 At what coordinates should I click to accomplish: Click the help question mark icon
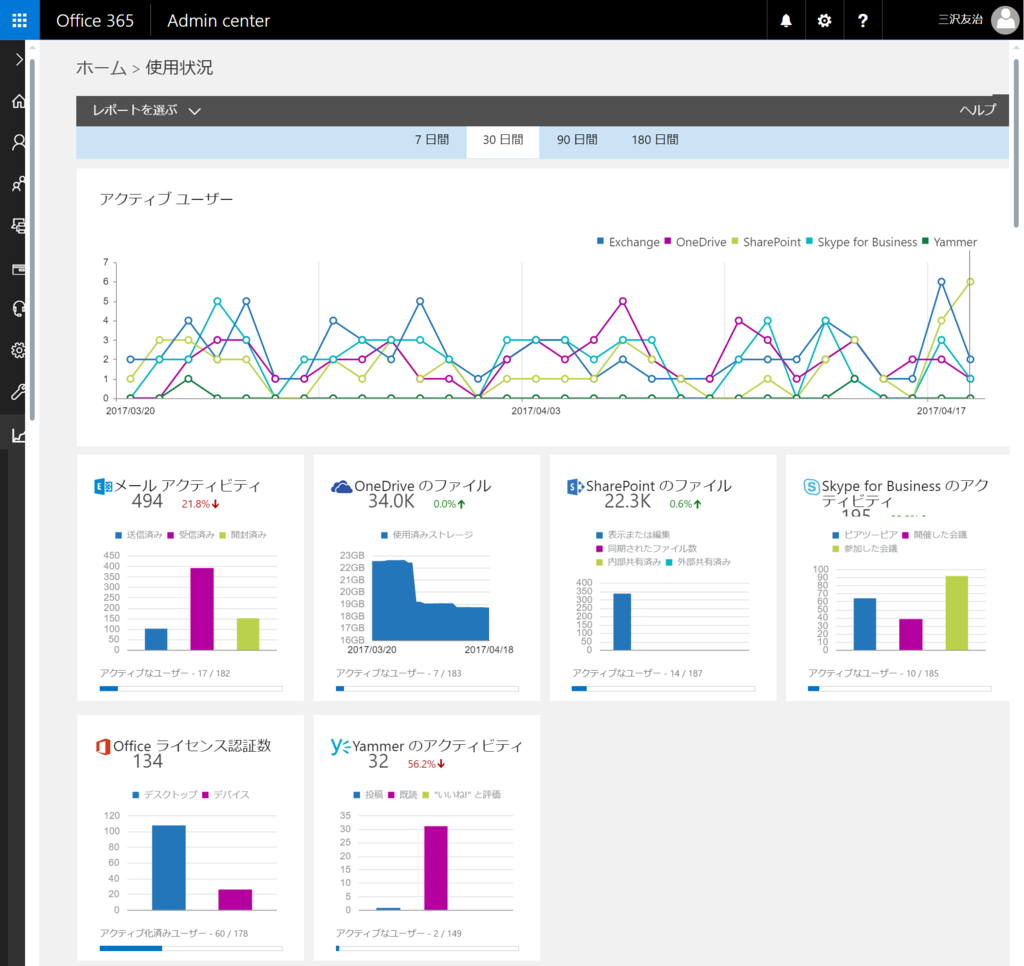tap(863, 20)
